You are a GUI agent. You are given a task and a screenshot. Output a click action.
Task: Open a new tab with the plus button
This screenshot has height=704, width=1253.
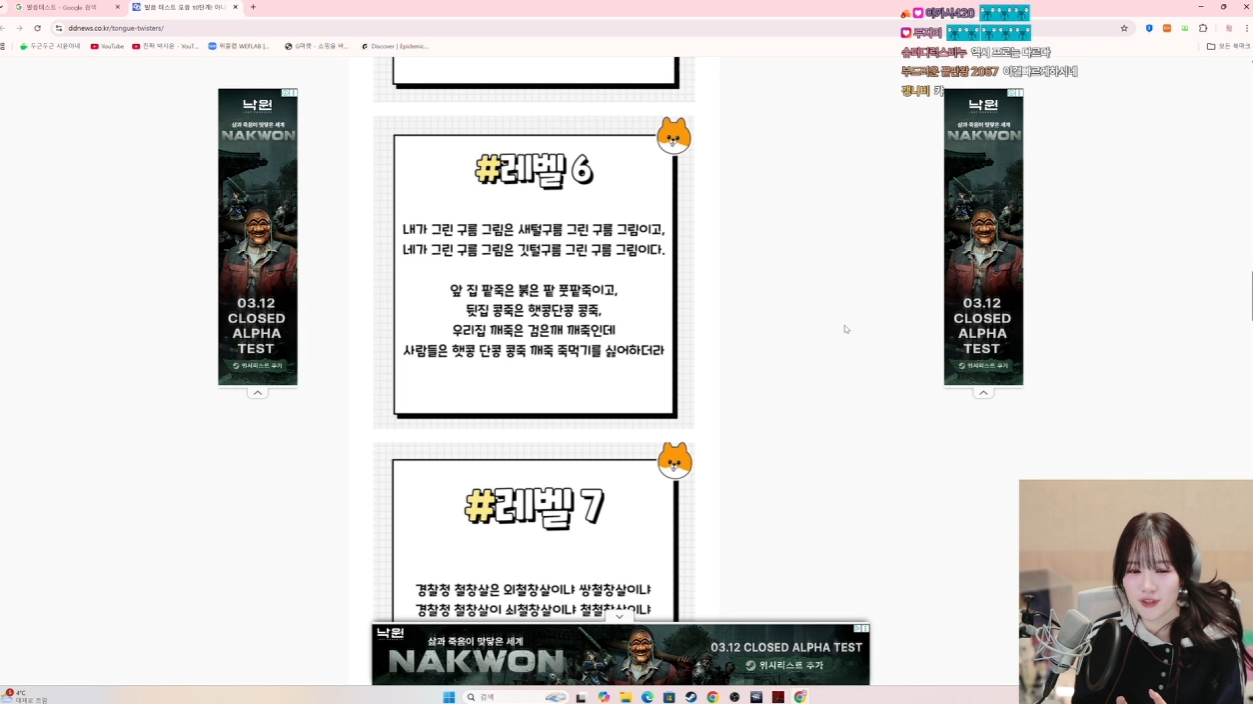click(253, 7)
